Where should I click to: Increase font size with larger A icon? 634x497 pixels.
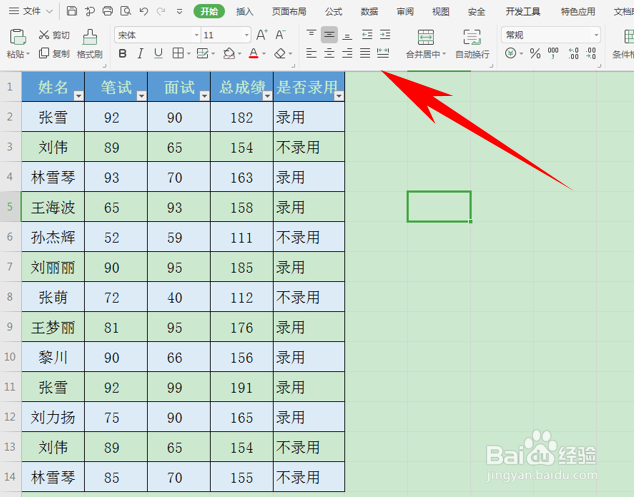point(262,35)
